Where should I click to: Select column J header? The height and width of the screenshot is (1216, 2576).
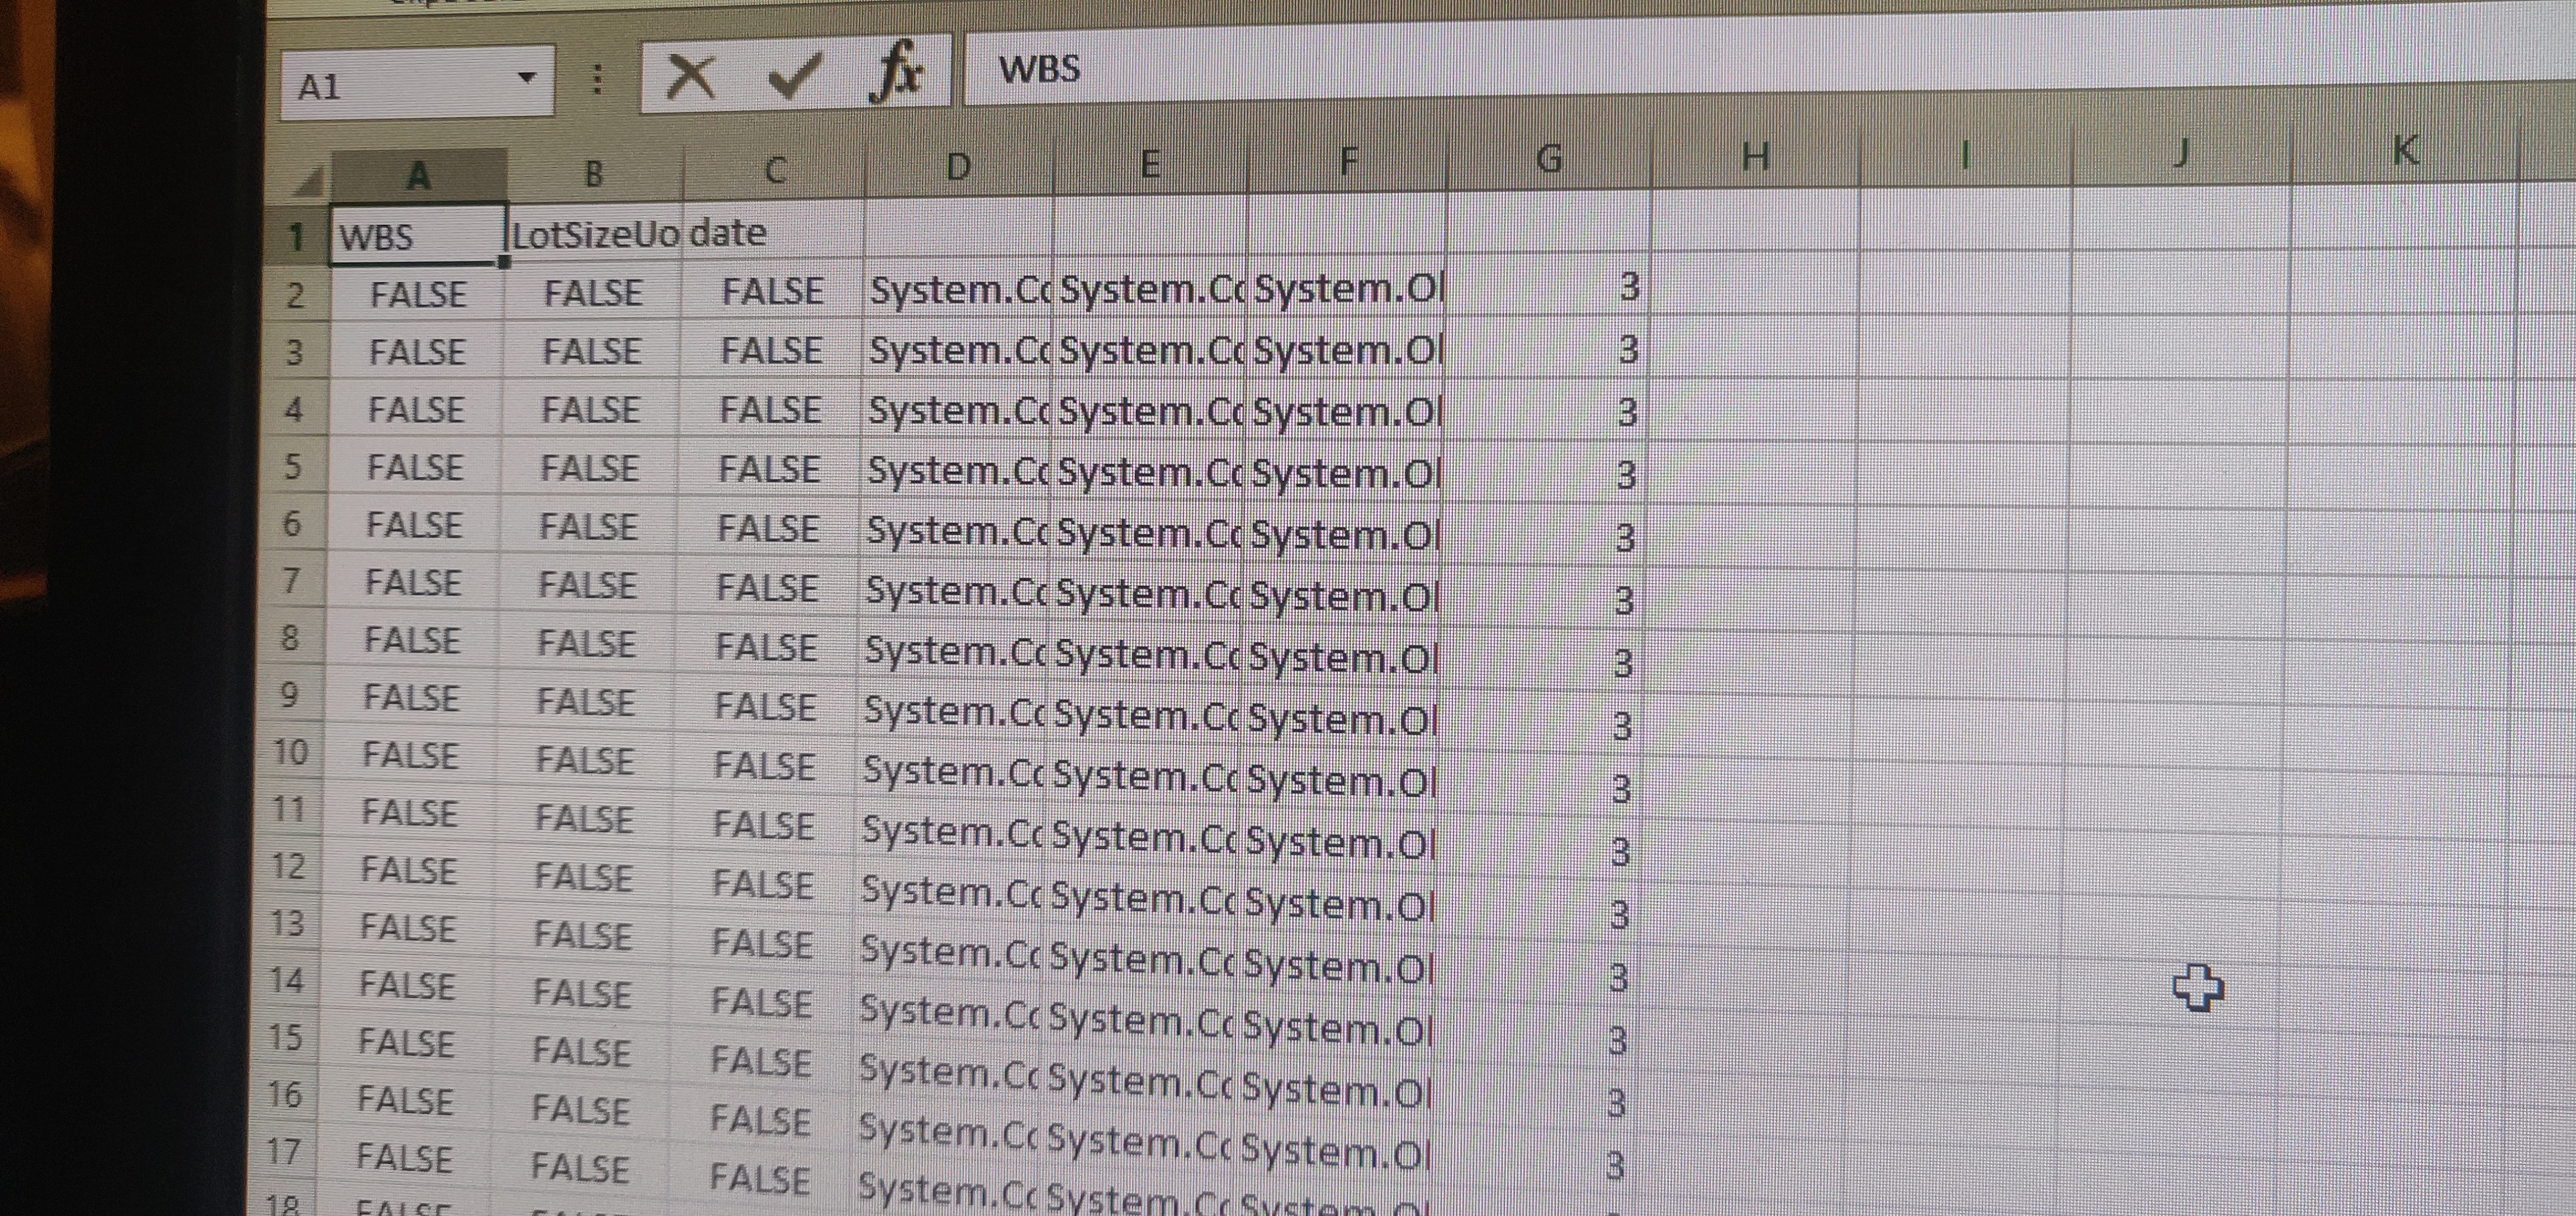click(2180, 152)
